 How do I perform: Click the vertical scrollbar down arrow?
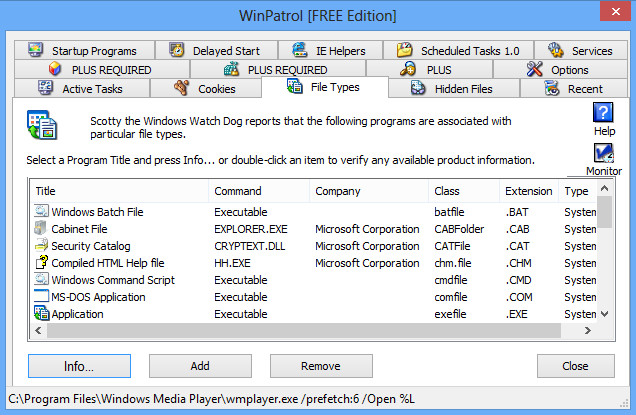[x=604, y=314]
